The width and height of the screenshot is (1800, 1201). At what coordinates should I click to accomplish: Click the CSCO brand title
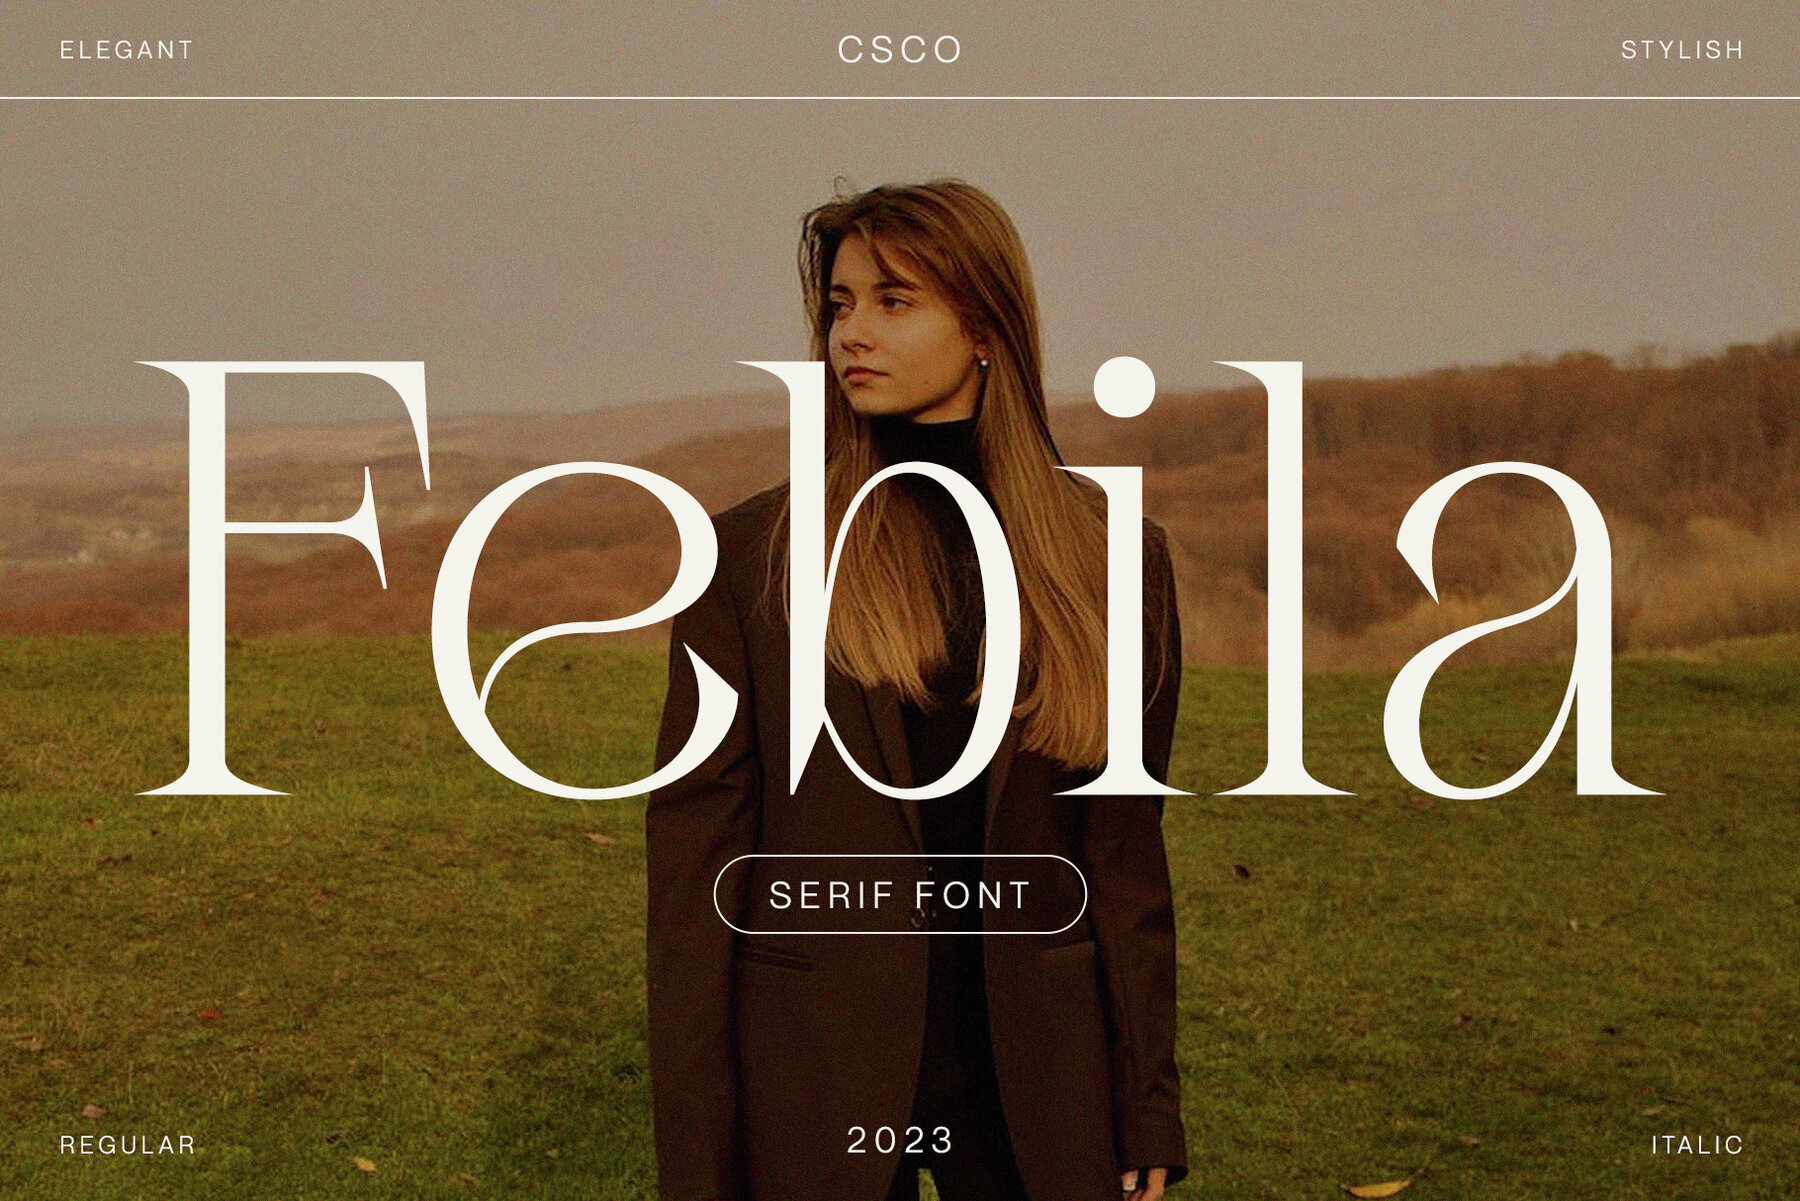pos(900,49)
